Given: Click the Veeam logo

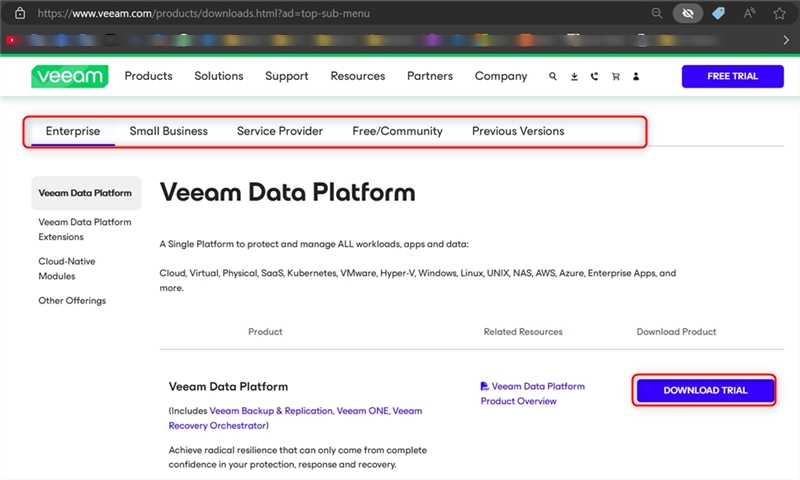Looking at the screenshot, I should [69, 76].
